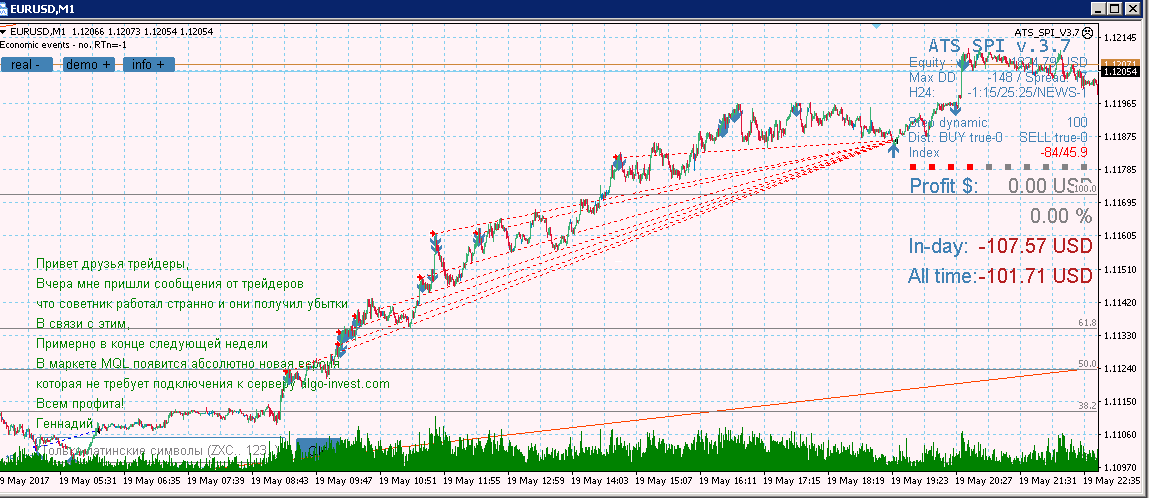
Task: Close the EURUSD,M1 chart window
Action: click(x=1132, y=9)
